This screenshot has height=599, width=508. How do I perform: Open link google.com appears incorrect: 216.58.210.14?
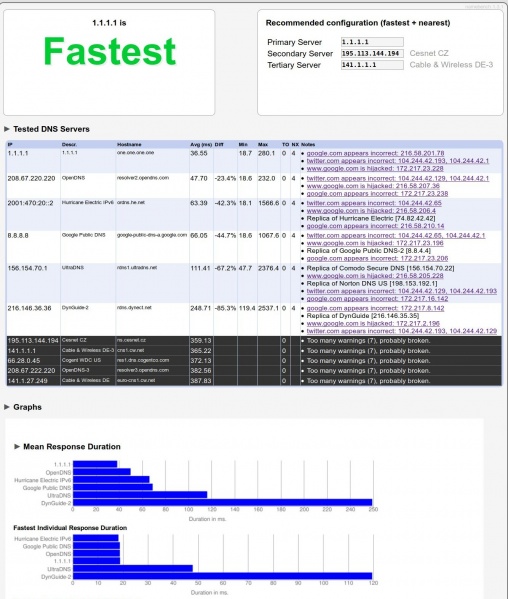tap(375, 226)
